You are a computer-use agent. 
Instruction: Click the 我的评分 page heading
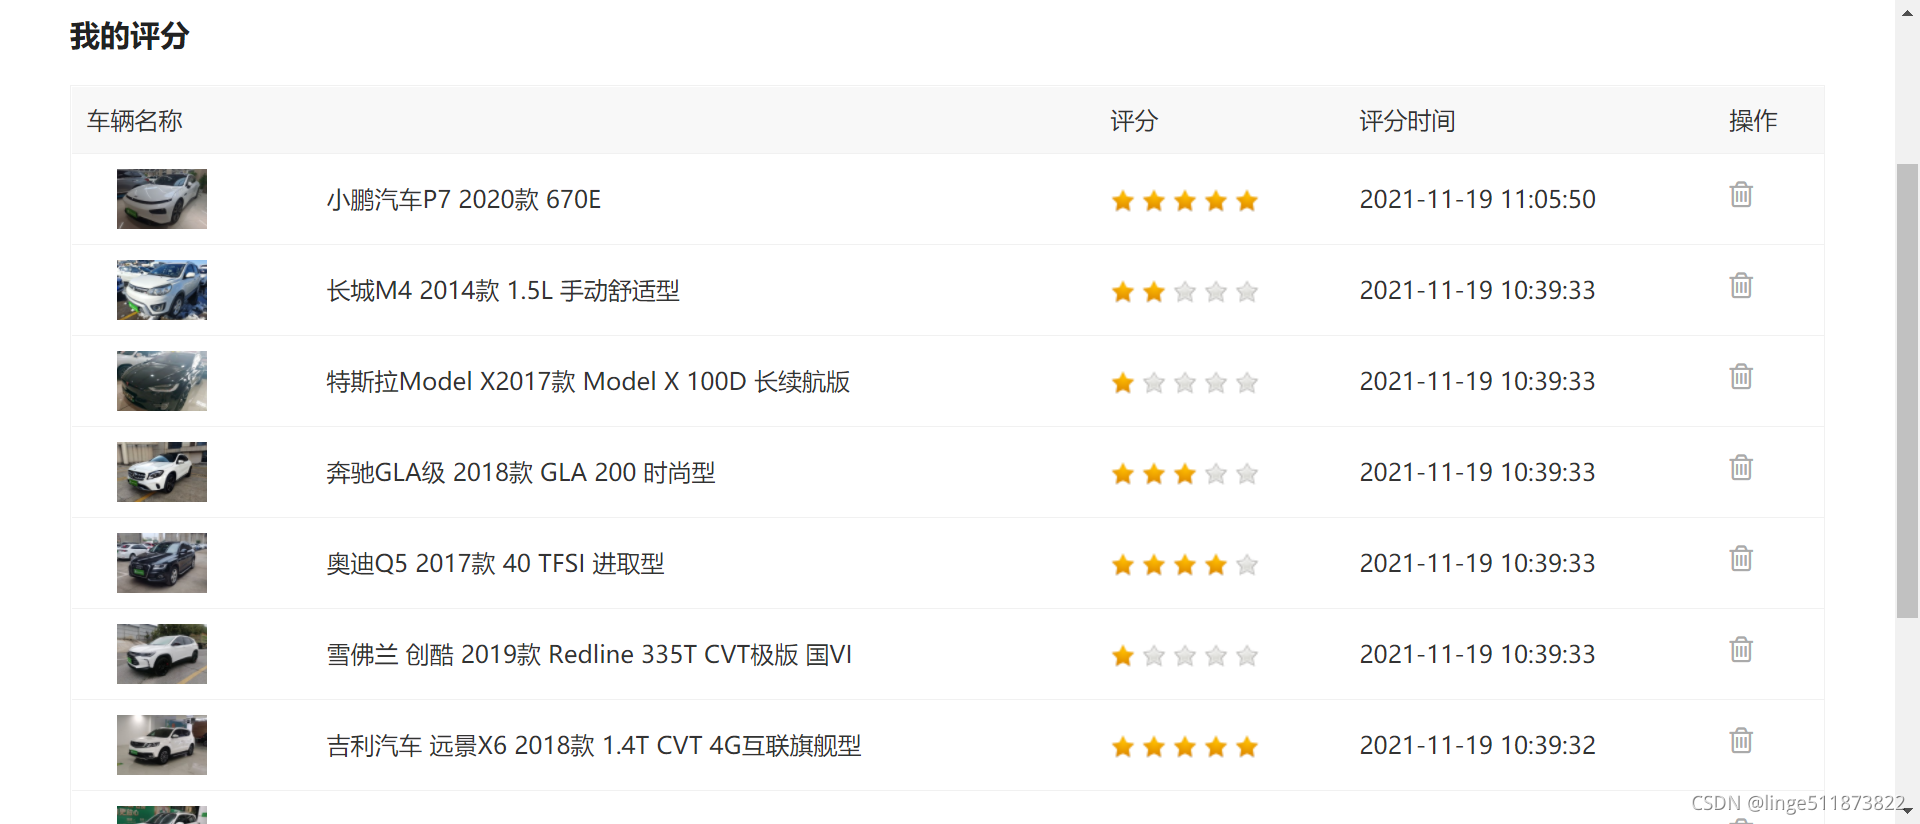pyautogui.click(x=130, y=36)
